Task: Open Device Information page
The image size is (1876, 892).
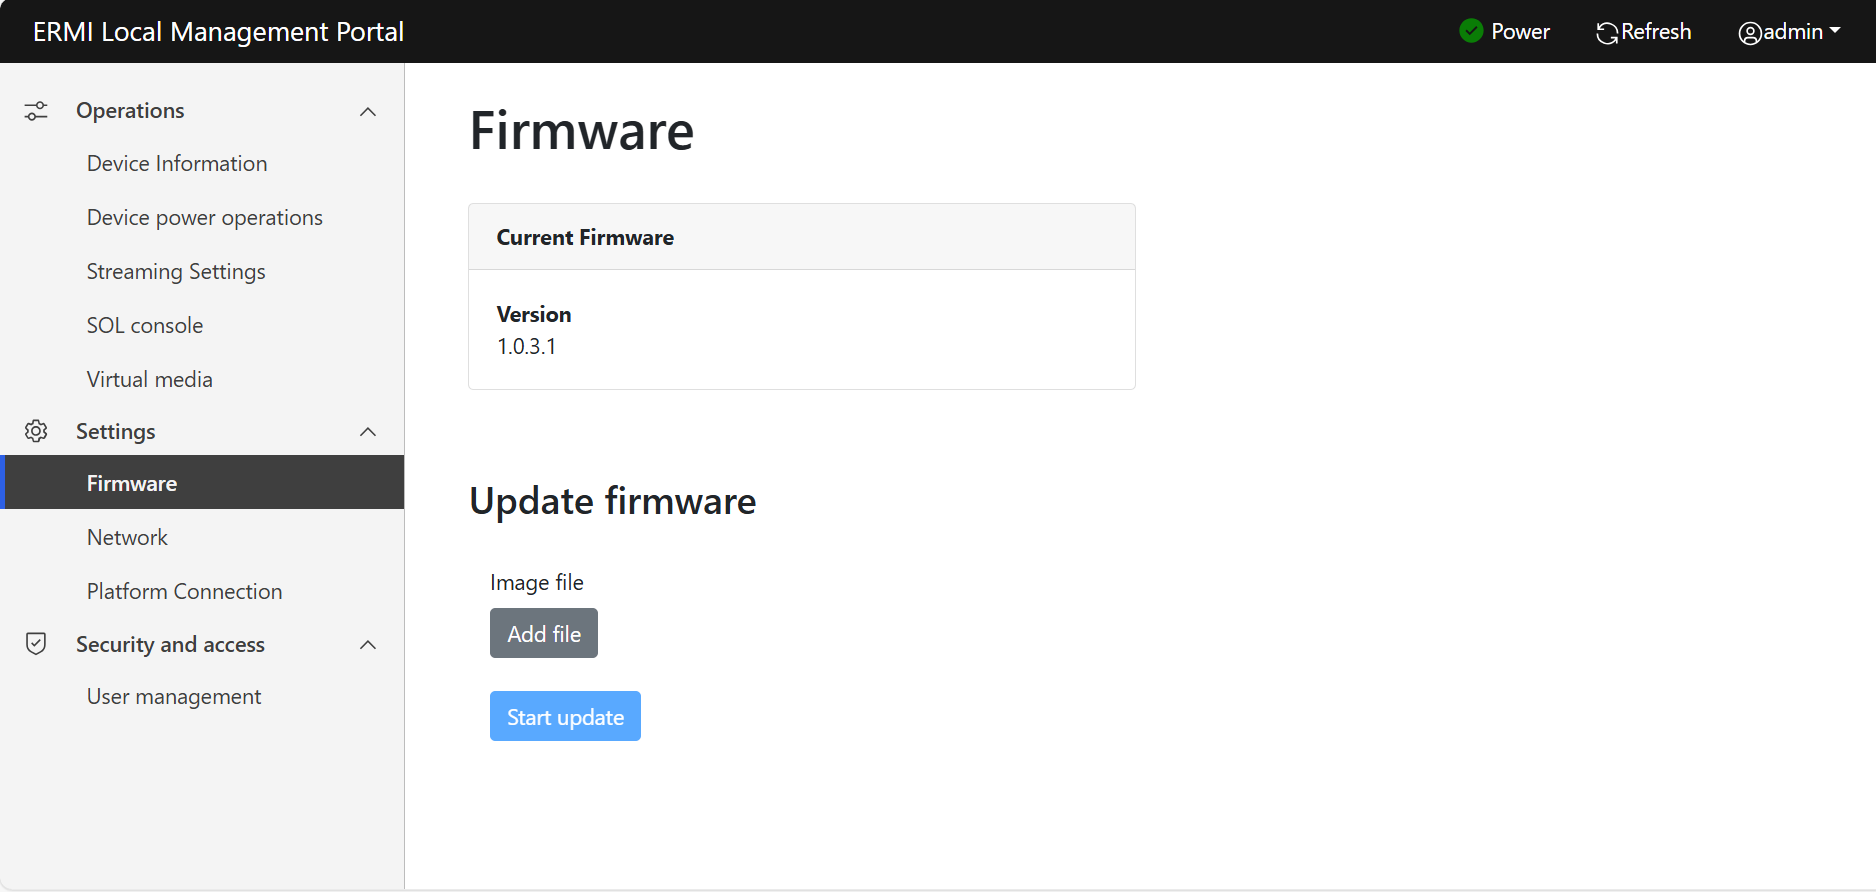Action: coord(177,163)
